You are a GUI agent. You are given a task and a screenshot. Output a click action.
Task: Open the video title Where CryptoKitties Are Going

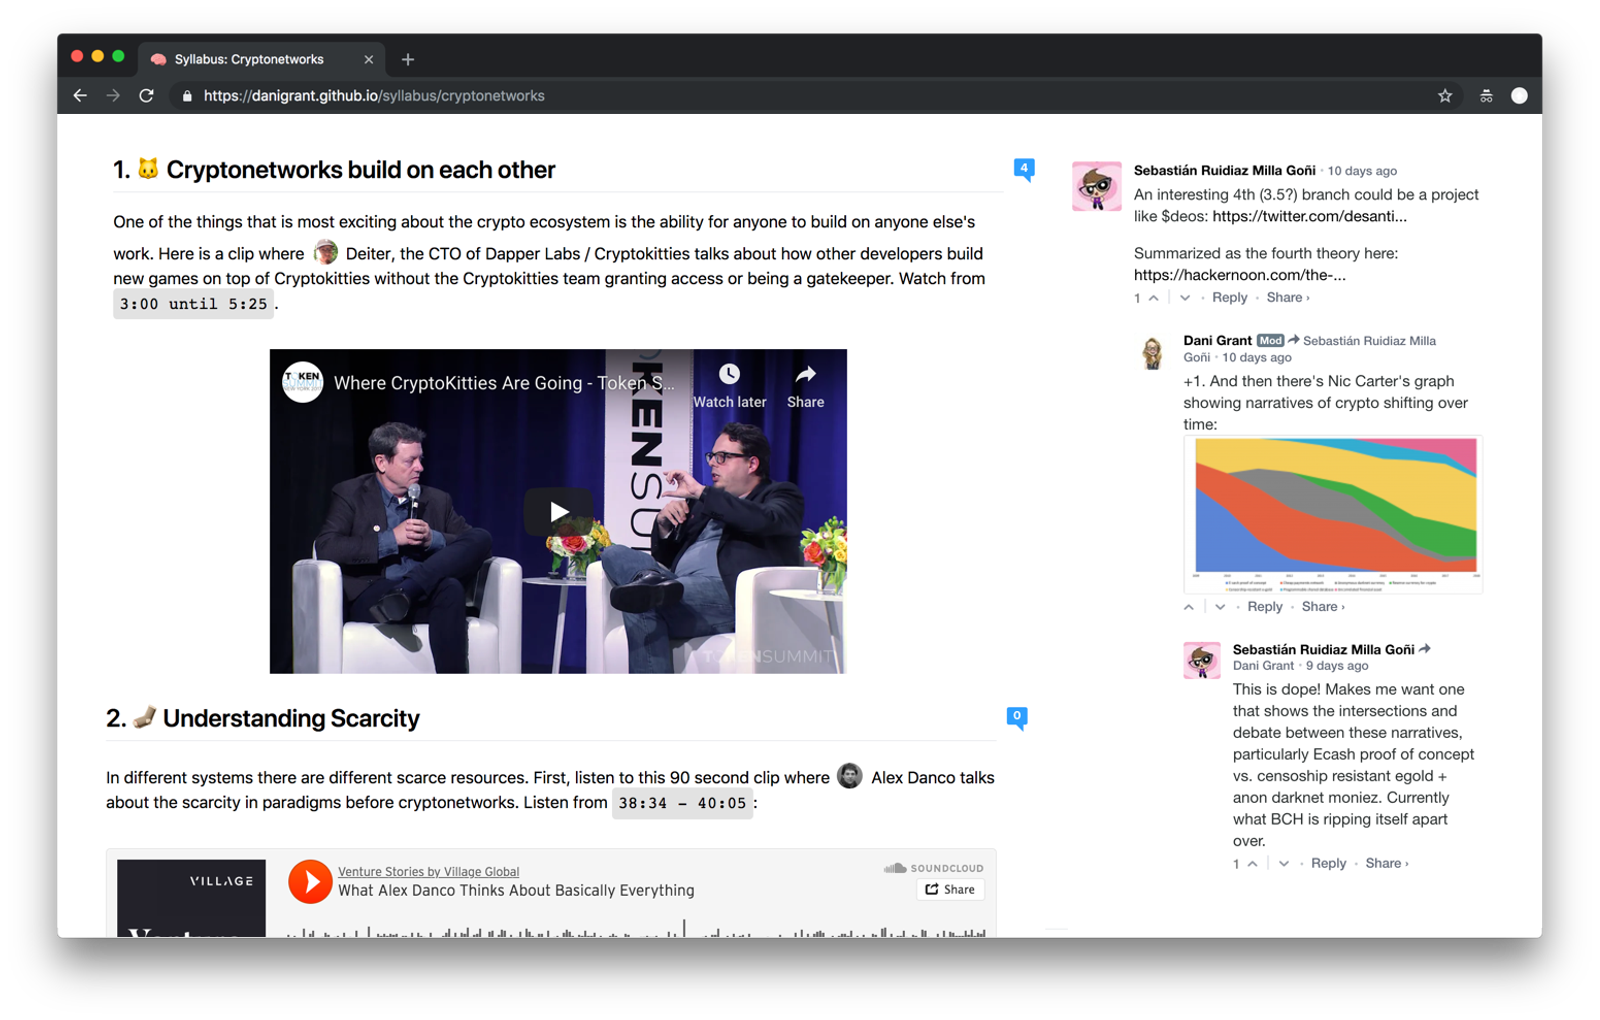[x=504, y=383]
